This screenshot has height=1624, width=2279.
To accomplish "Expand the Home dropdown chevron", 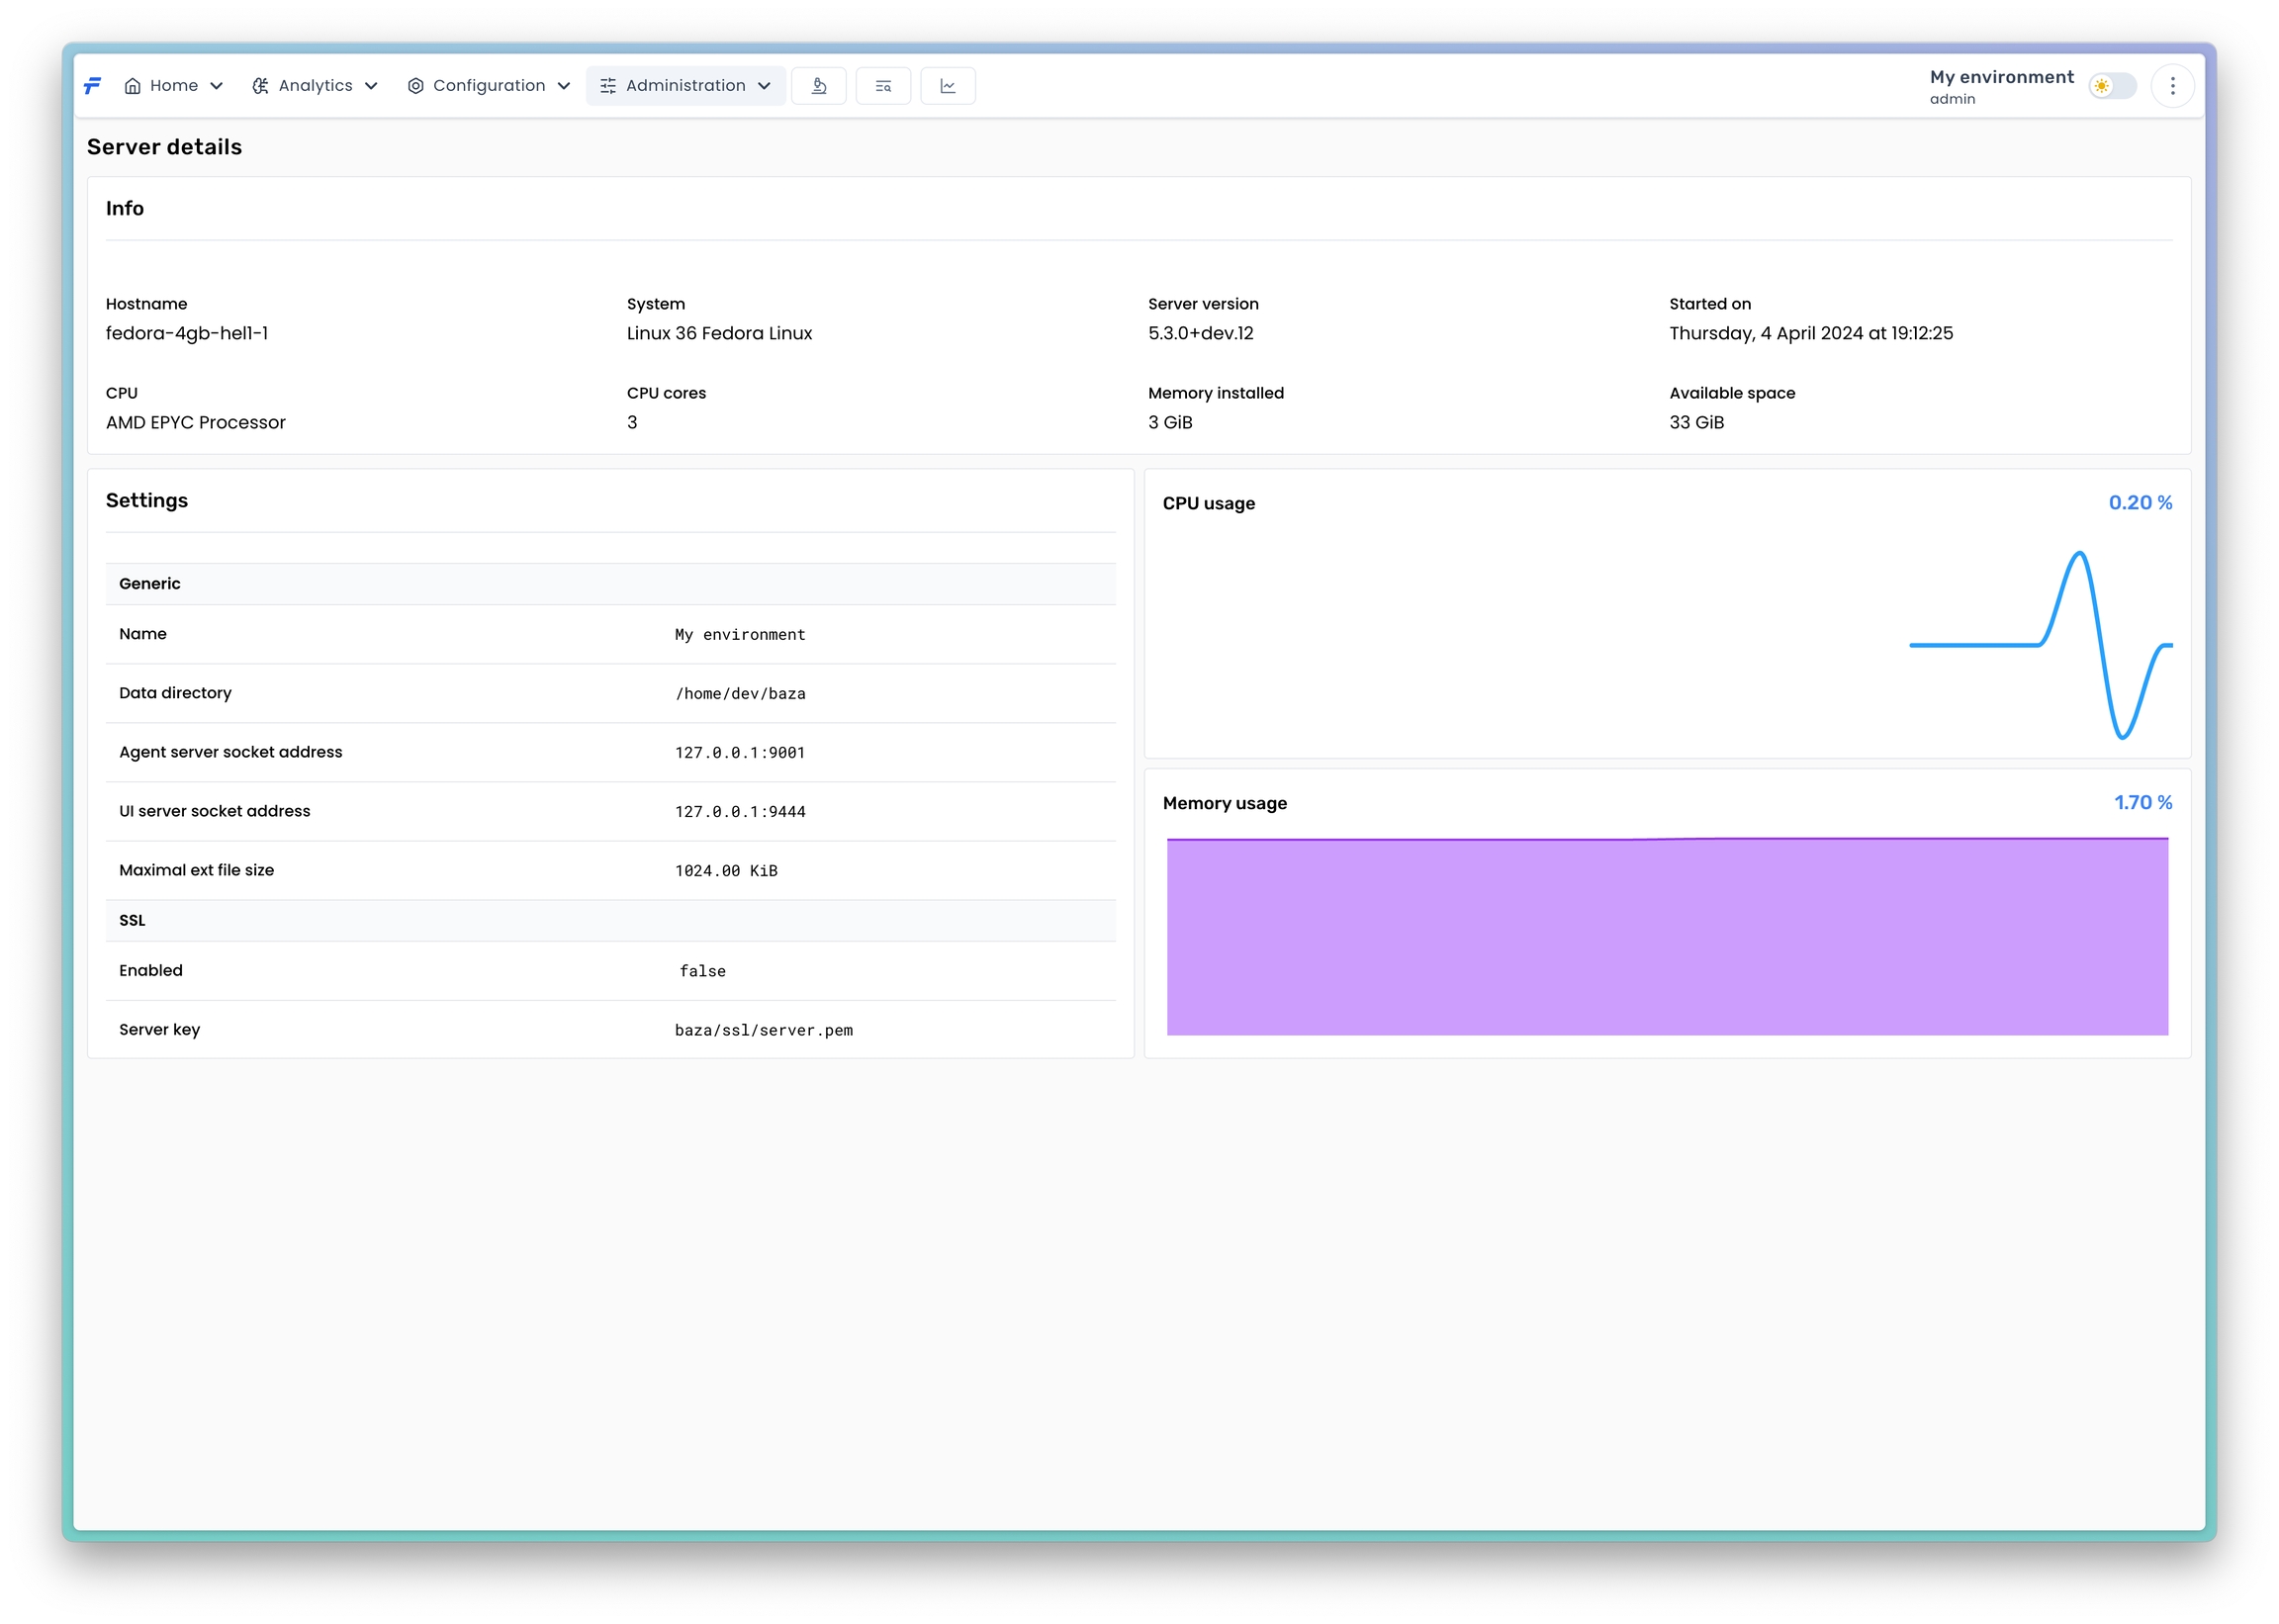I will (216, 86).
